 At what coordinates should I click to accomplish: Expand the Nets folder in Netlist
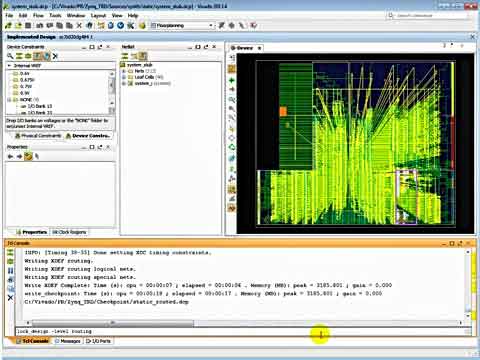124,71
